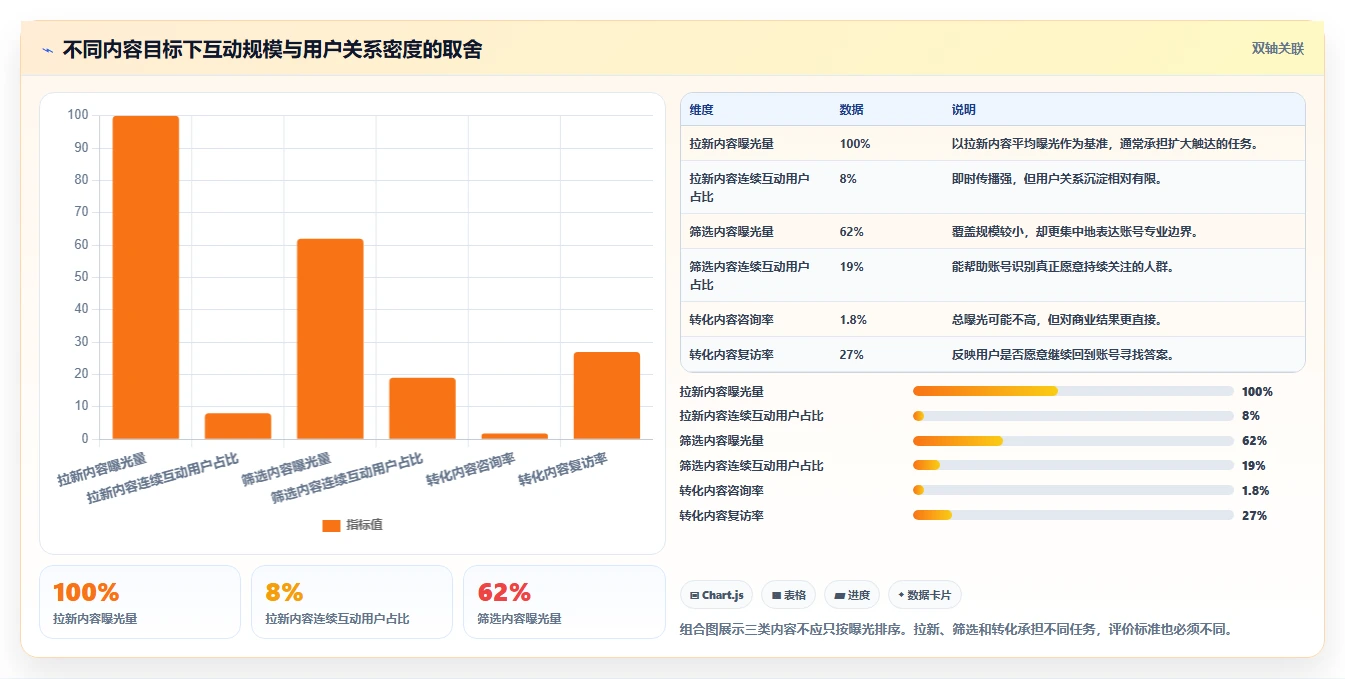Click y-axis tick label 50

tap(81, 277)
